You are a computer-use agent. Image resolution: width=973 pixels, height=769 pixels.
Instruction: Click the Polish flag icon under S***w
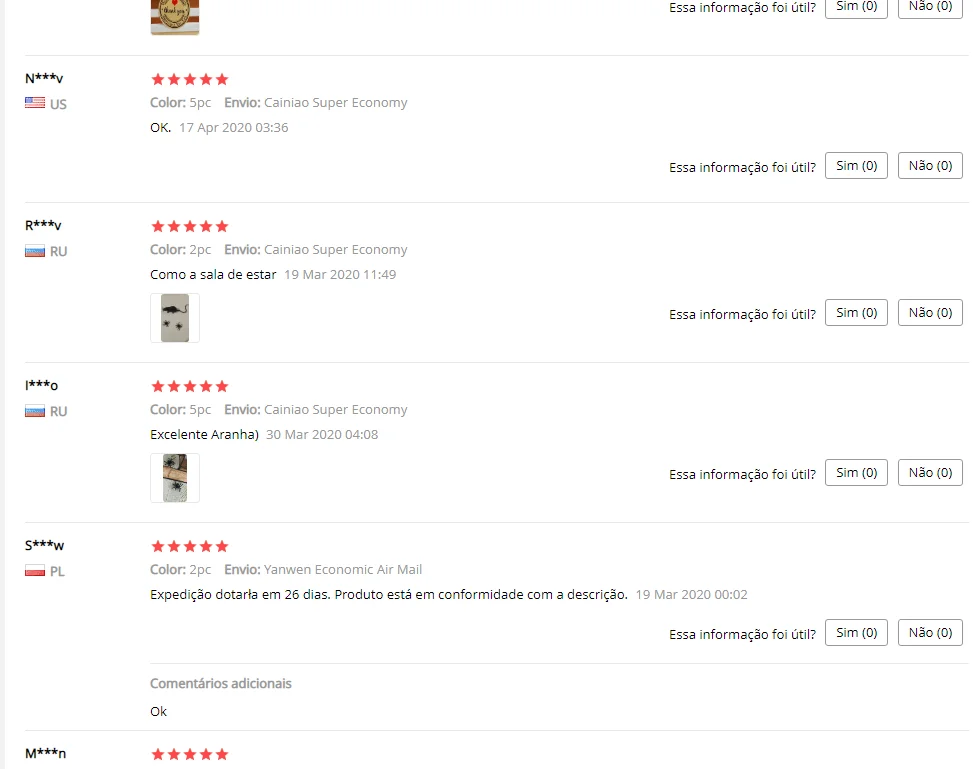35,570
